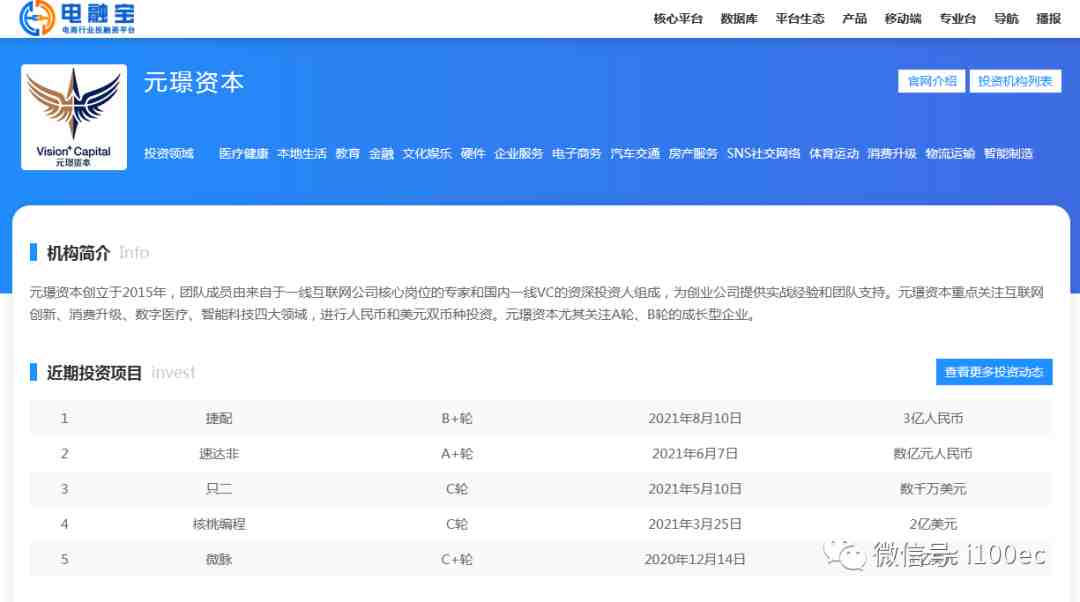Select the 智能制造 investment field

(1008, 154)
